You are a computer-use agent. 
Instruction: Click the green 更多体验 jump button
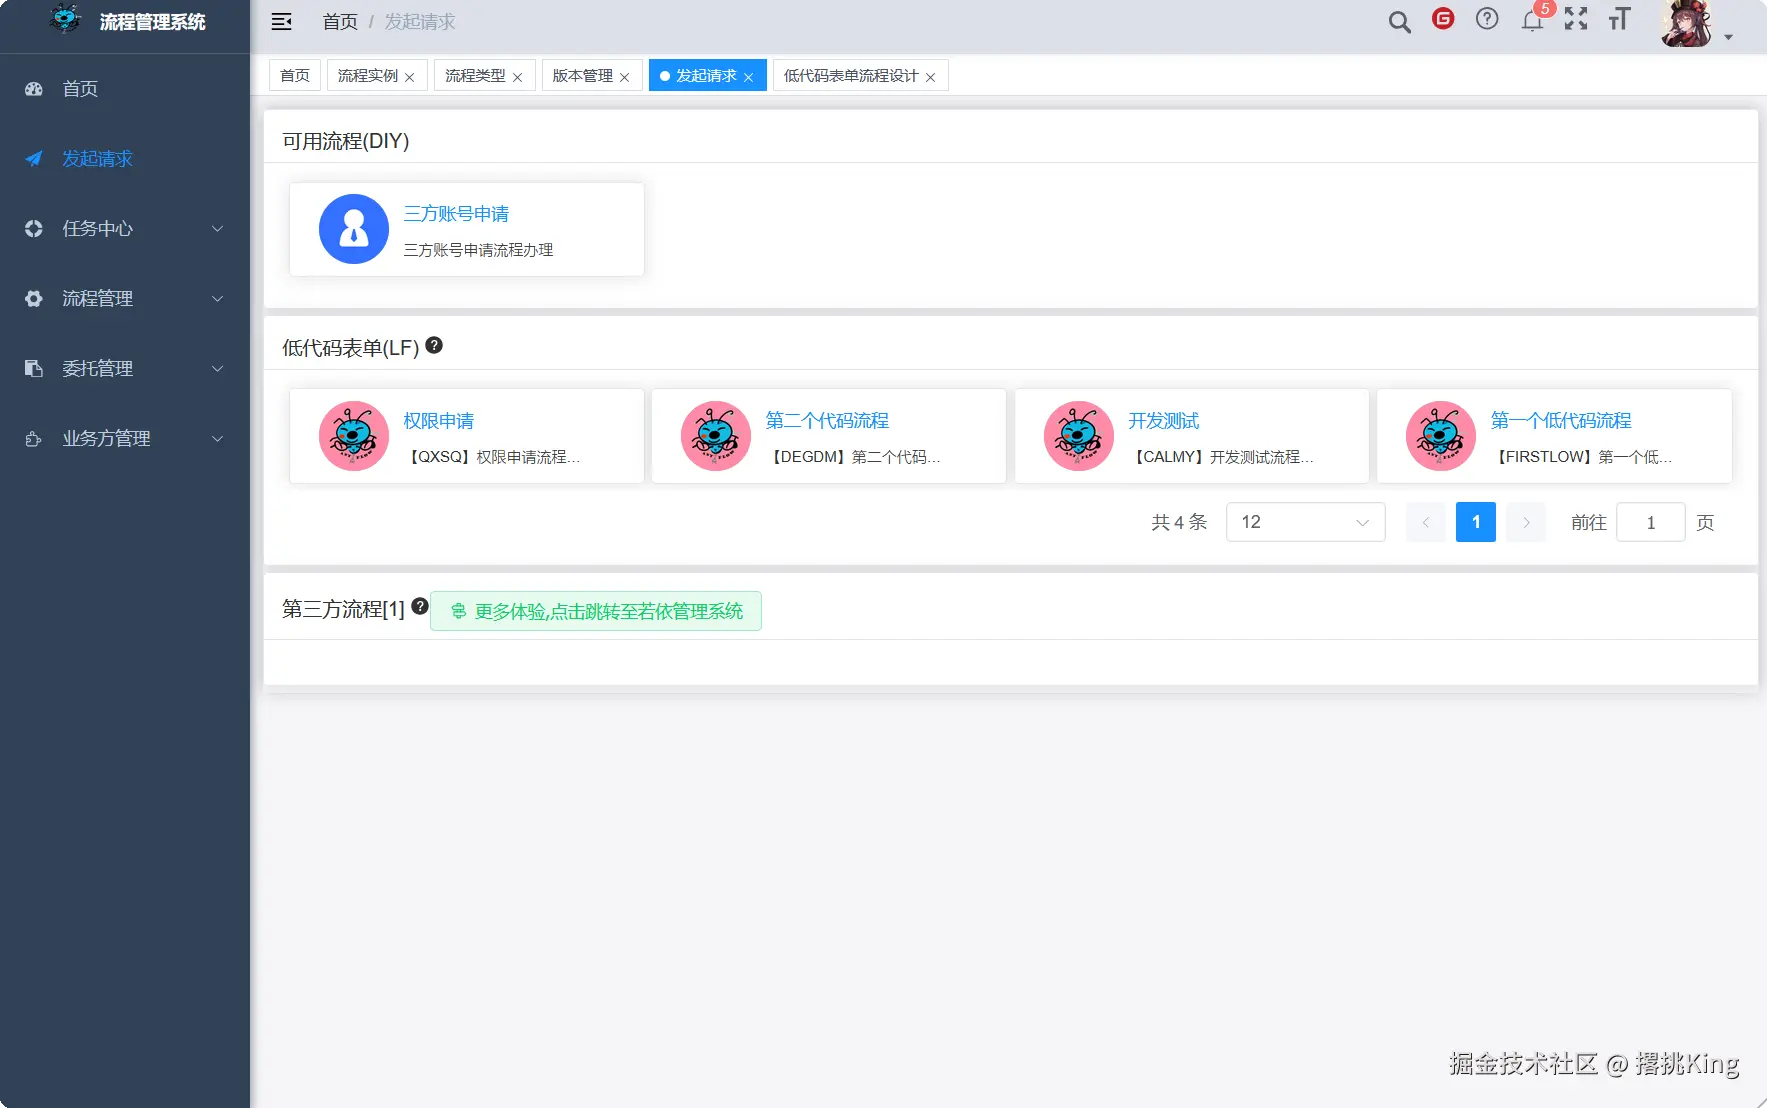coord(596,611)
